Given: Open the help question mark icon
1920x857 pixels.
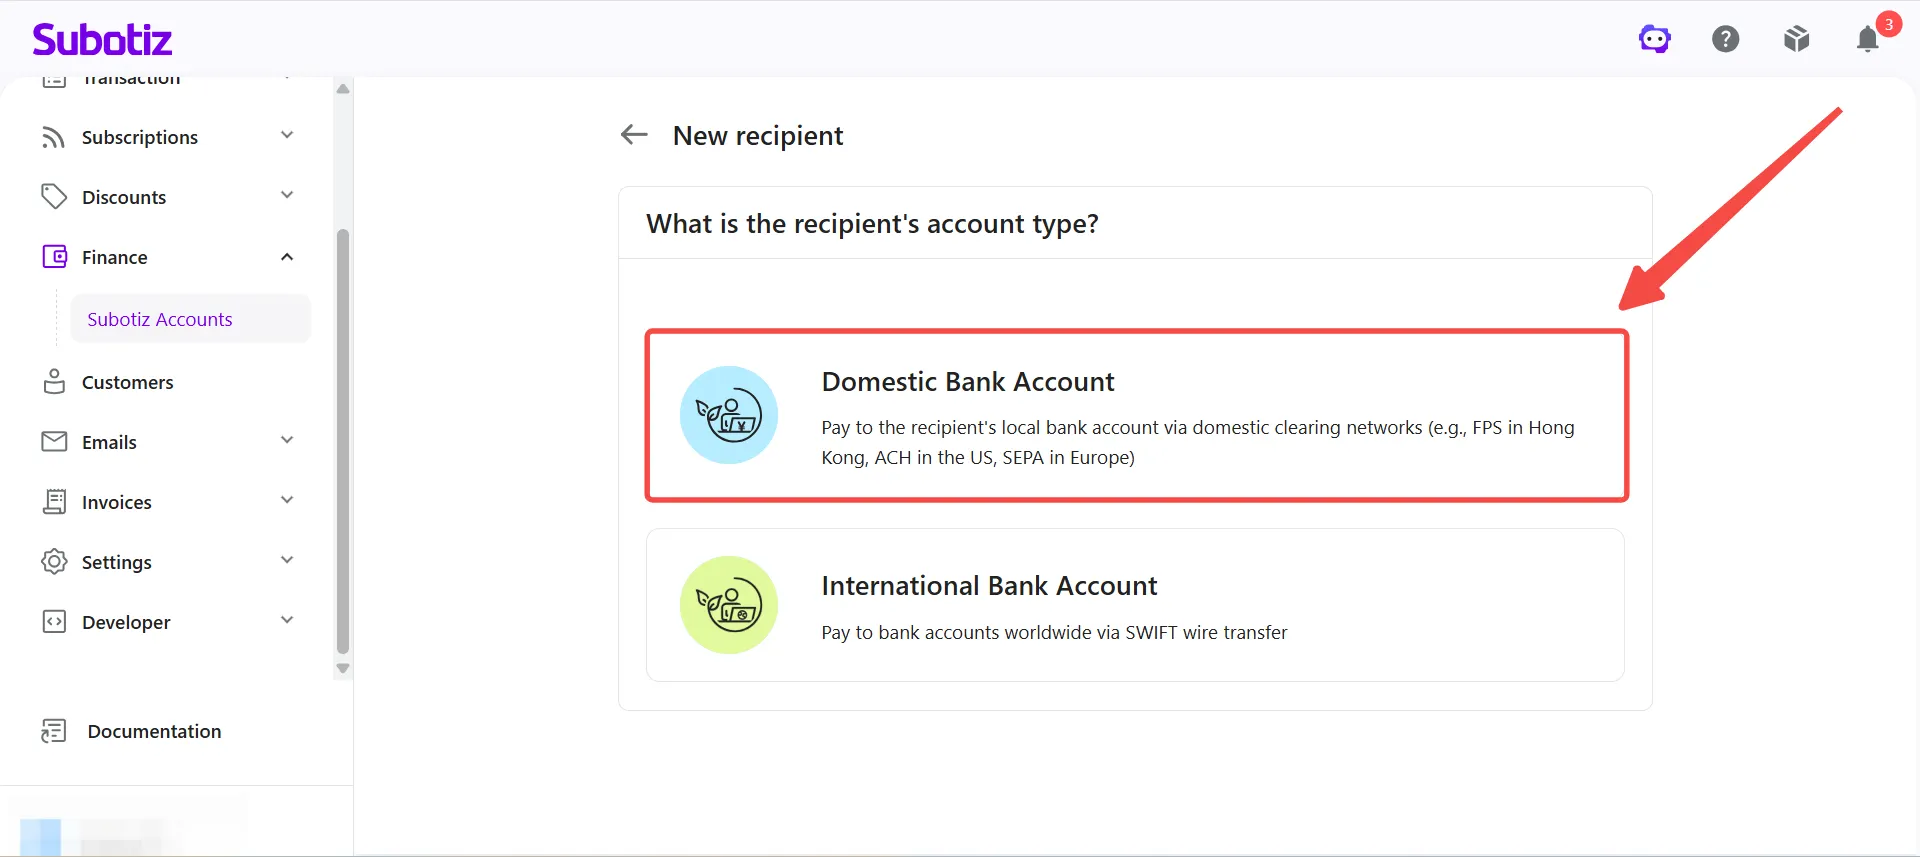Looking at the screenshot, I should coord(1725,39).
